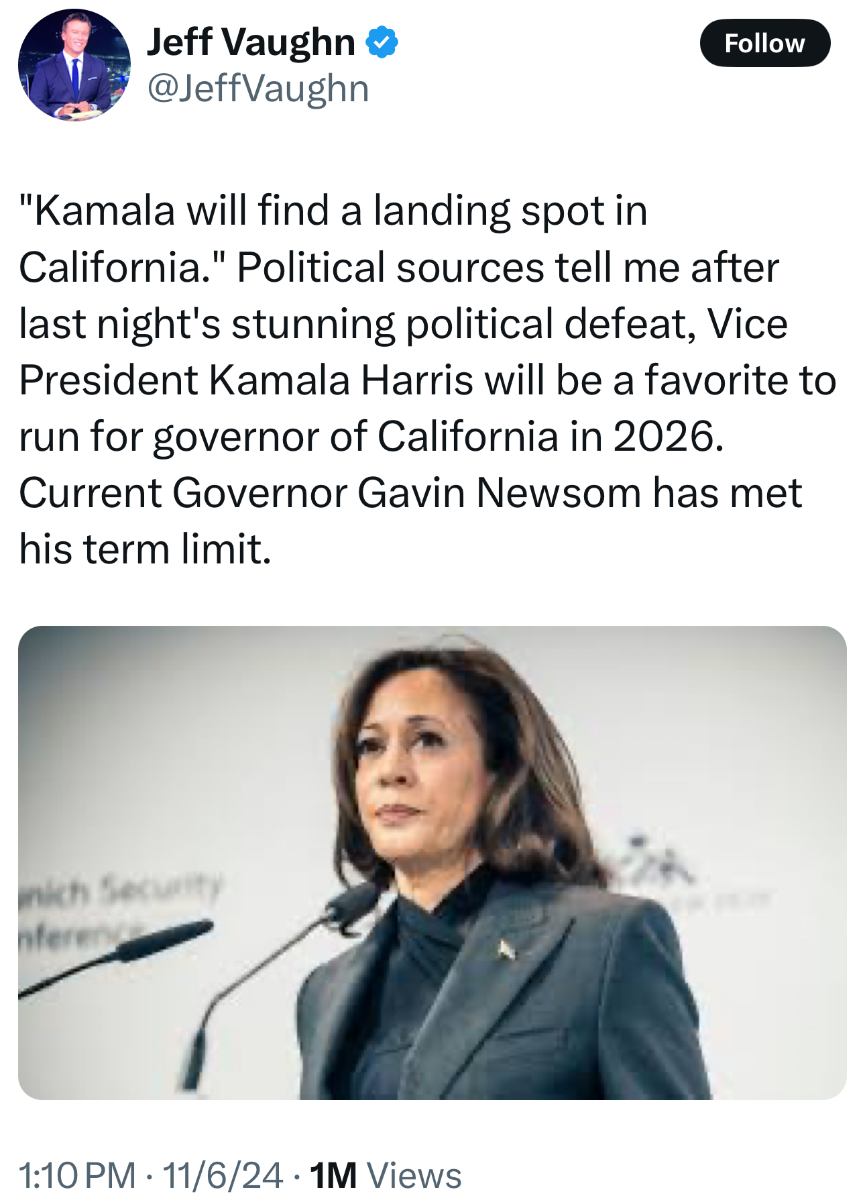The height and width of the screenshot is (1200, 865).
Task: Click the blue verified checkmark badge
Action: tap(384, 43)
